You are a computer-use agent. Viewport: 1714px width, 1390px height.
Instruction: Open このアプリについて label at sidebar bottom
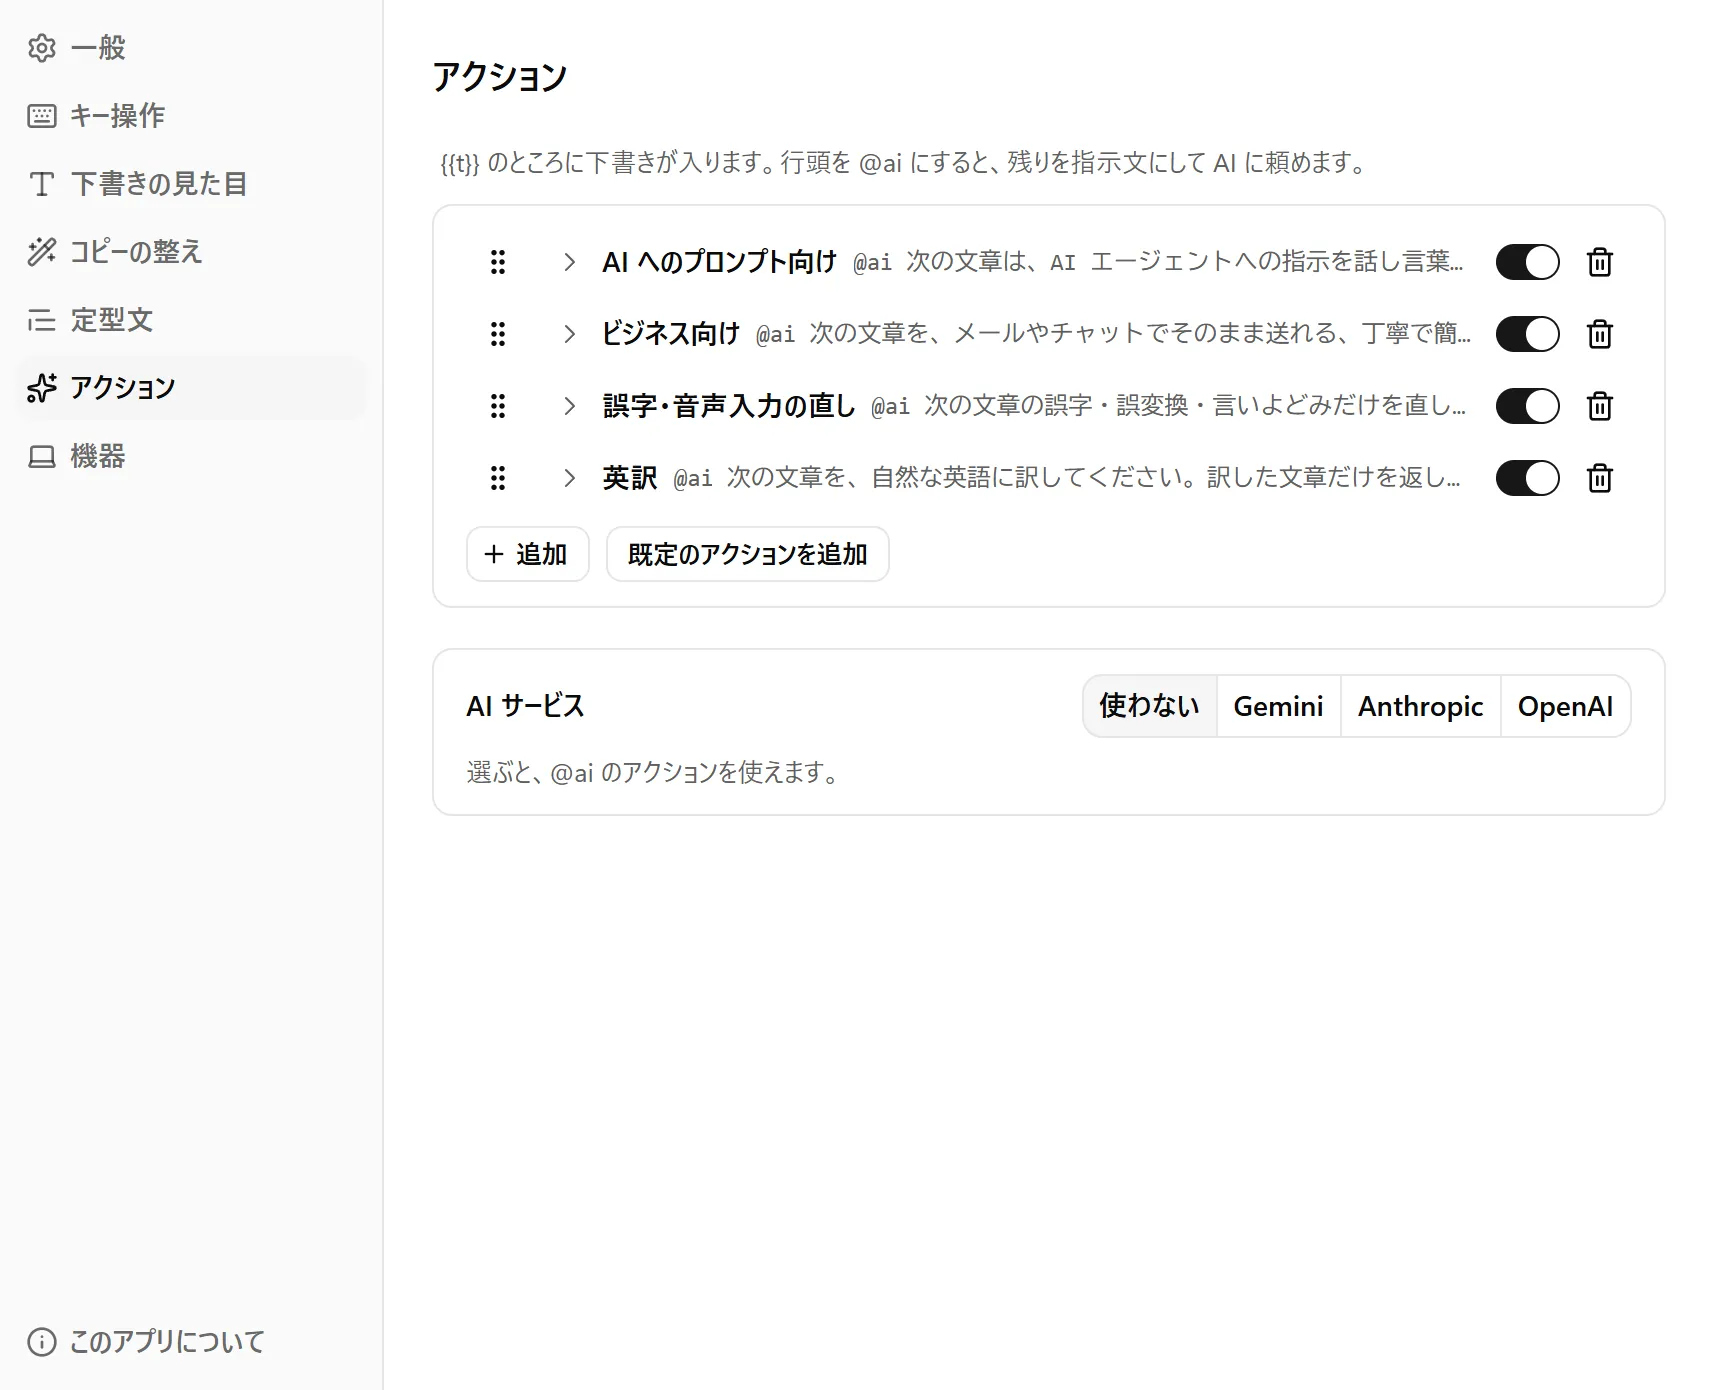tap(167, 1341)
